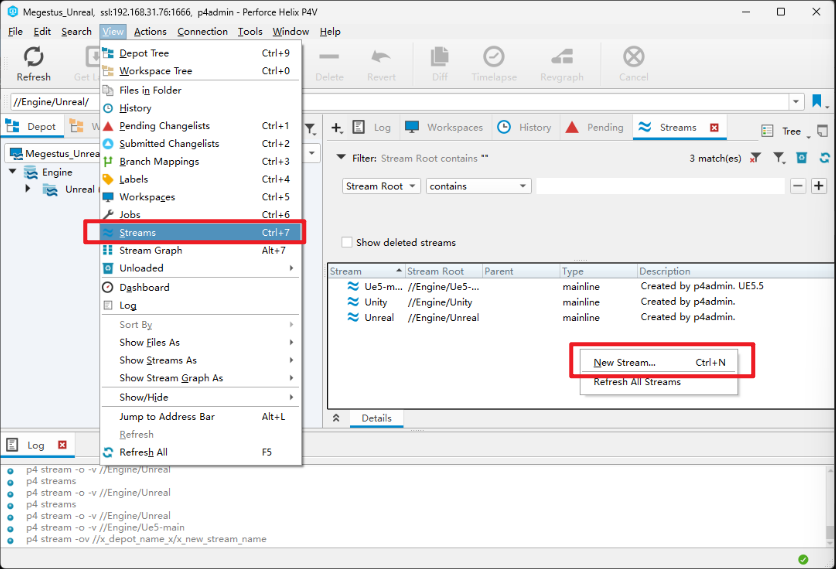Sort by the Type column header
This screenshot has height=569, width=836.
tap(598, 271)
